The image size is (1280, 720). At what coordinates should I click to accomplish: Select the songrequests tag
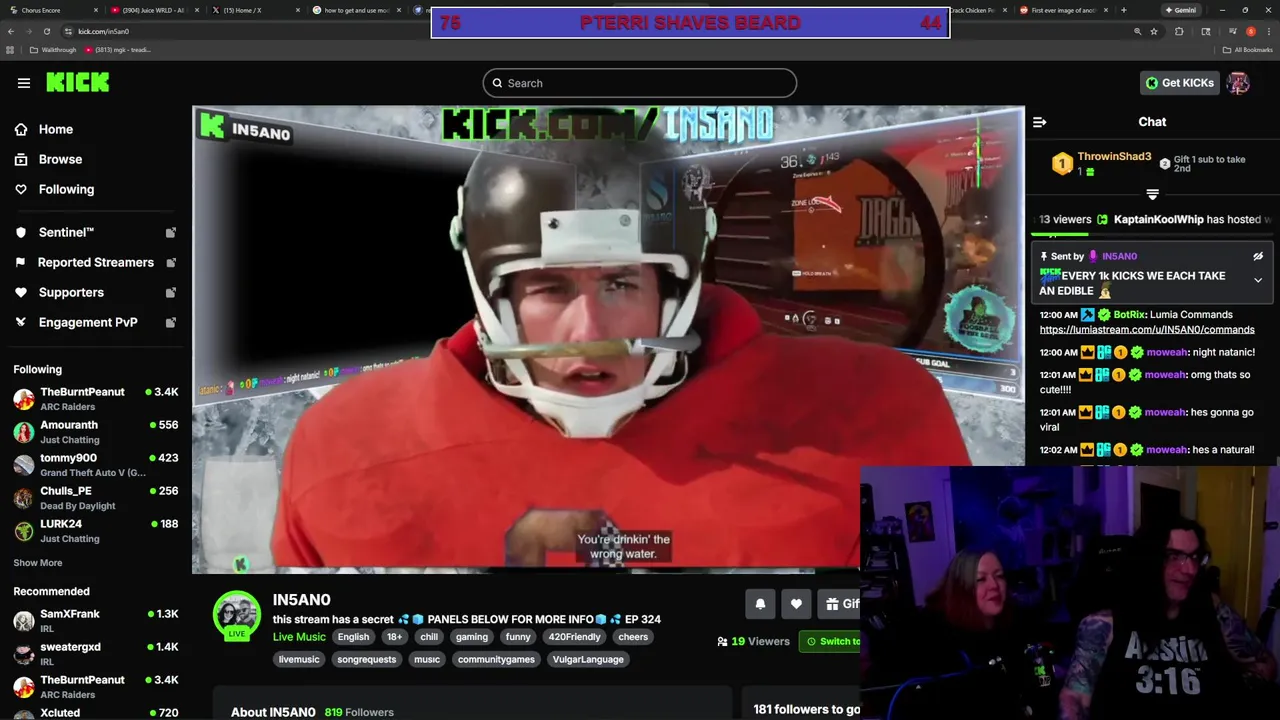point(367,659)
